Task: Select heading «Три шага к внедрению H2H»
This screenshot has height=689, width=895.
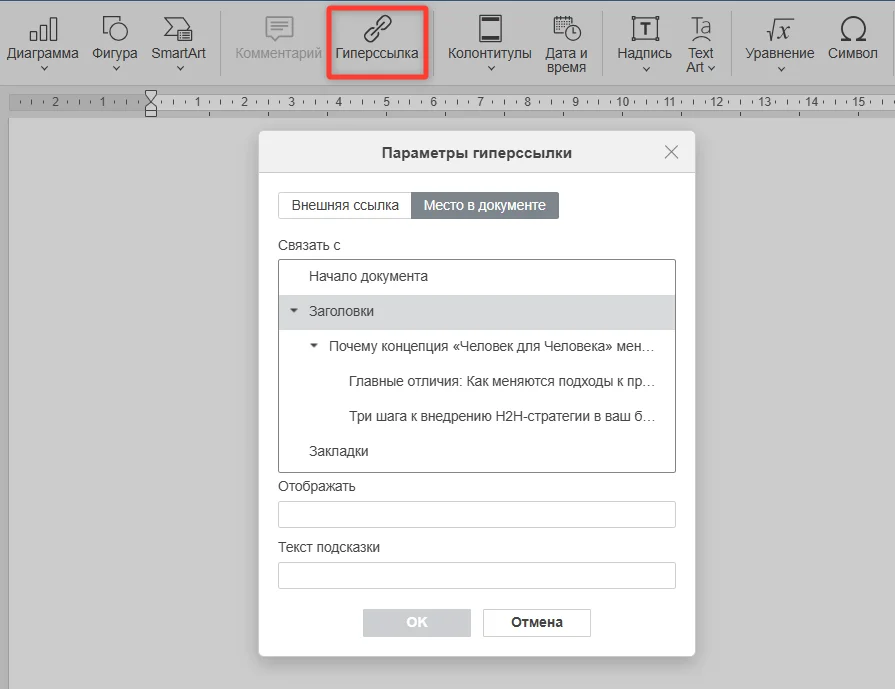Action: (477, 416)
